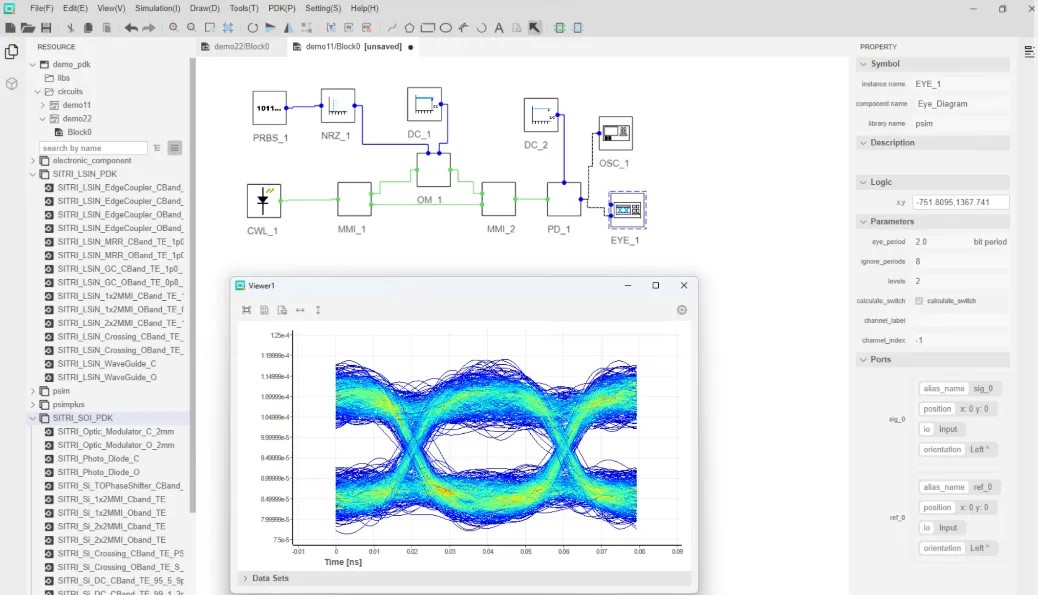
Task: Expand the psimplus library node
Action: (x=33, y=405)
